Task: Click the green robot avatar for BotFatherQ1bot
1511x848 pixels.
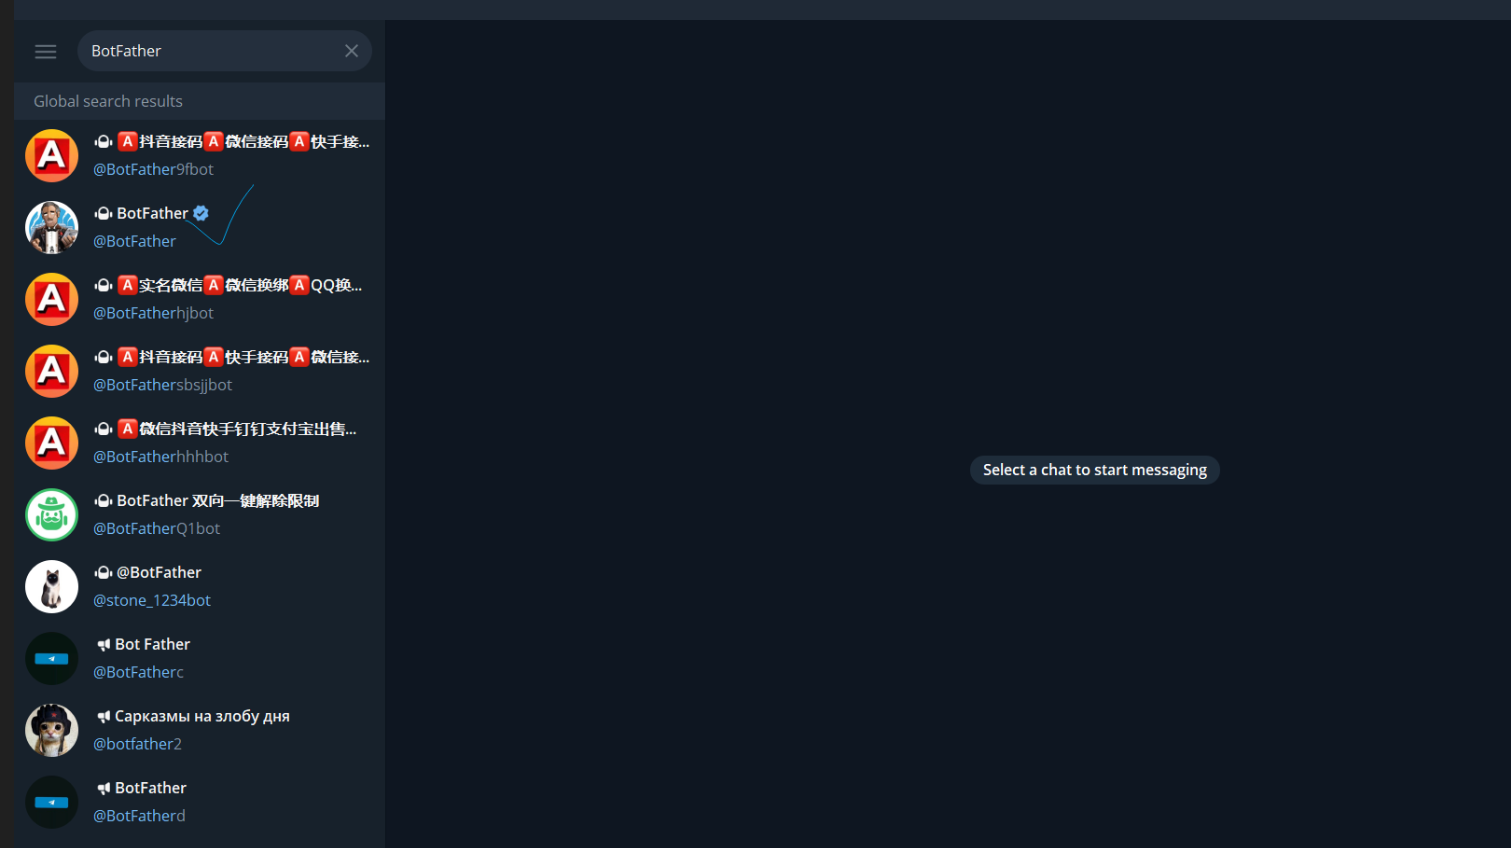Action: 52,515
